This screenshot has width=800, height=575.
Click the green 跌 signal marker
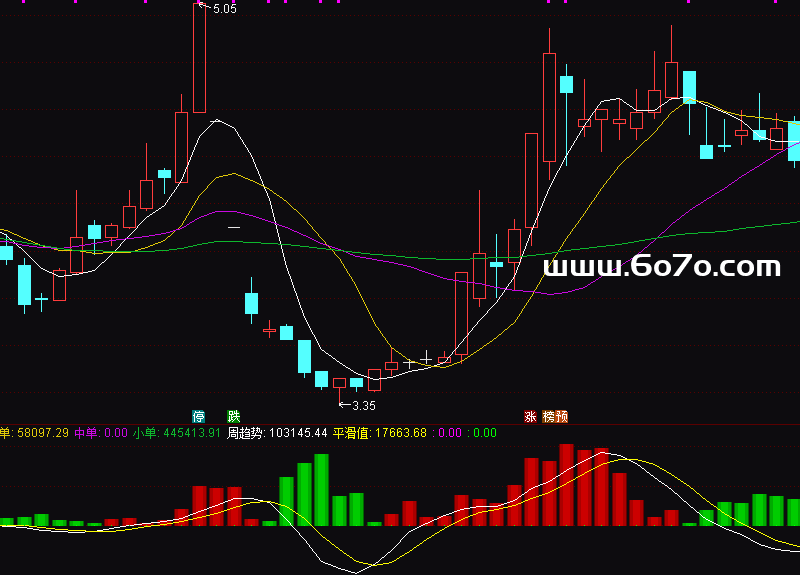(234, 416)
